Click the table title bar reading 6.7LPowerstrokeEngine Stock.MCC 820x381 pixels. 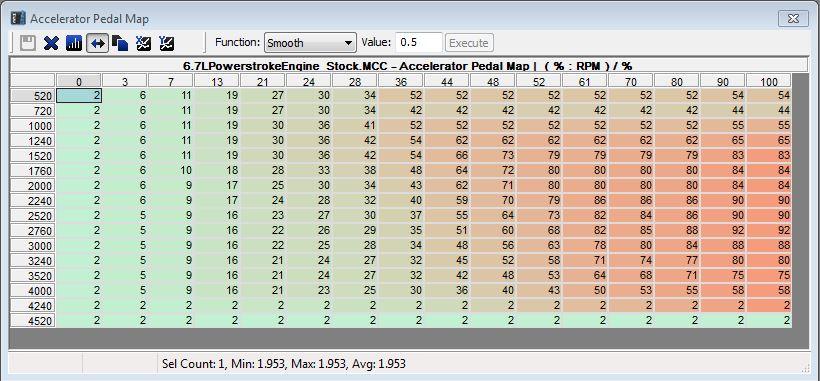[x=408, y=66]
